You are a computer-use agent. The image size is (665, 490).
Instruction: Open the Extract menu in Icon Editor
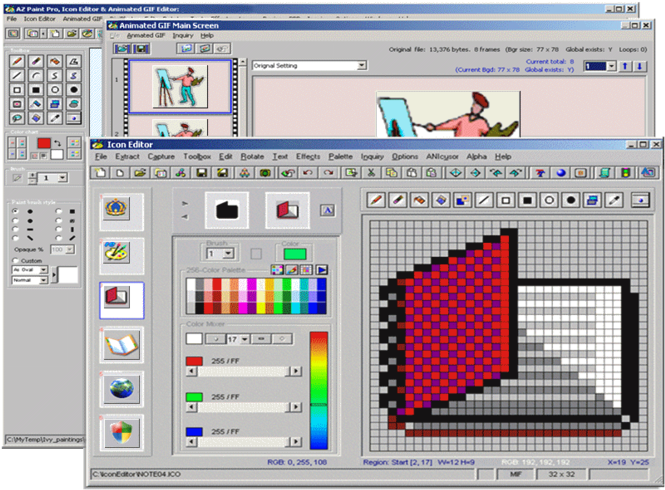pyautogui.click(x=127, y=157)
